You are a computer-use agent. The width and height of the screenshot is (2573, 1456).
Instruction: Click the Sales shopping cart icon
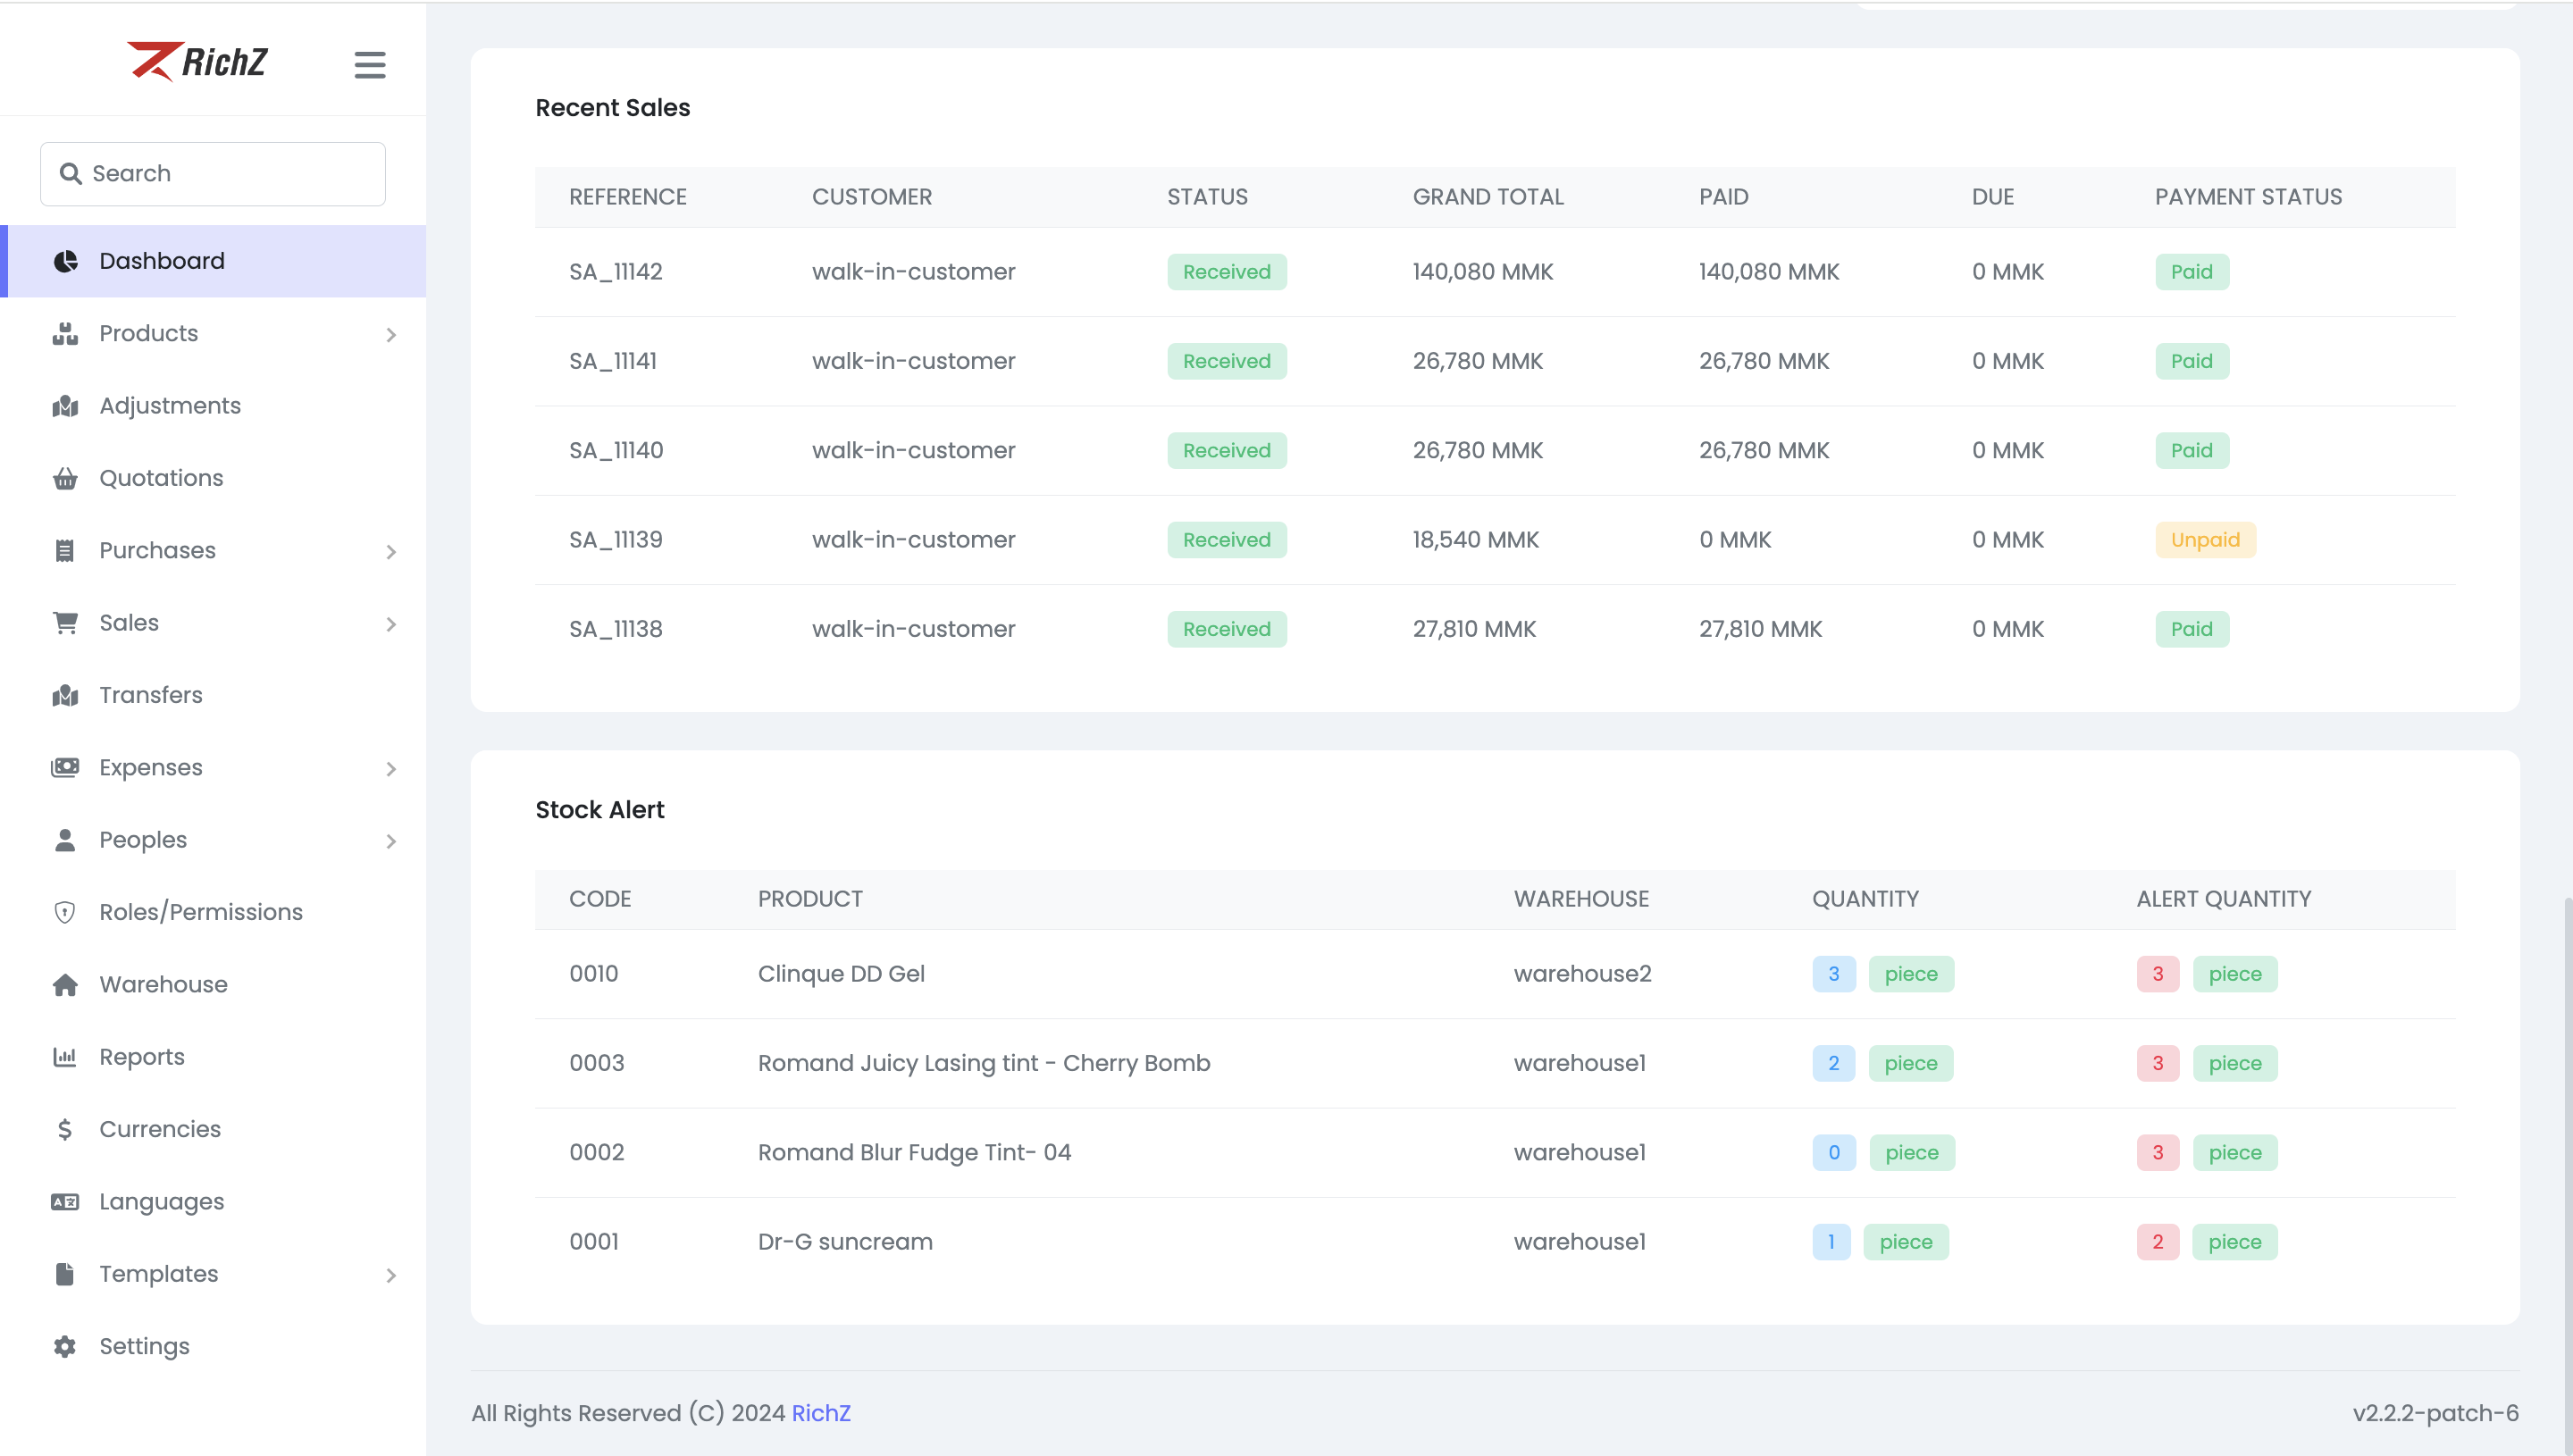[65, 623]
